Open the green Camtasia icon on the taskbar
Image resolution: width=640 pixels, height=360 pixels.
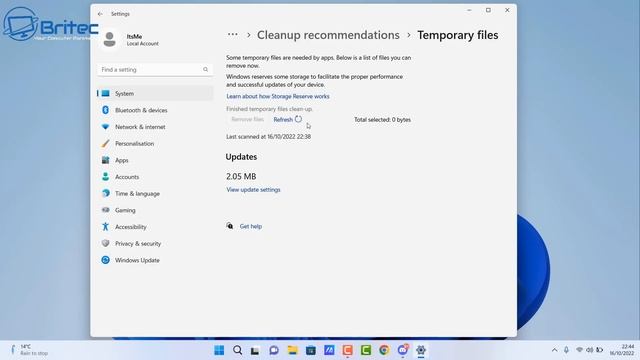click(x=366, y=350)
